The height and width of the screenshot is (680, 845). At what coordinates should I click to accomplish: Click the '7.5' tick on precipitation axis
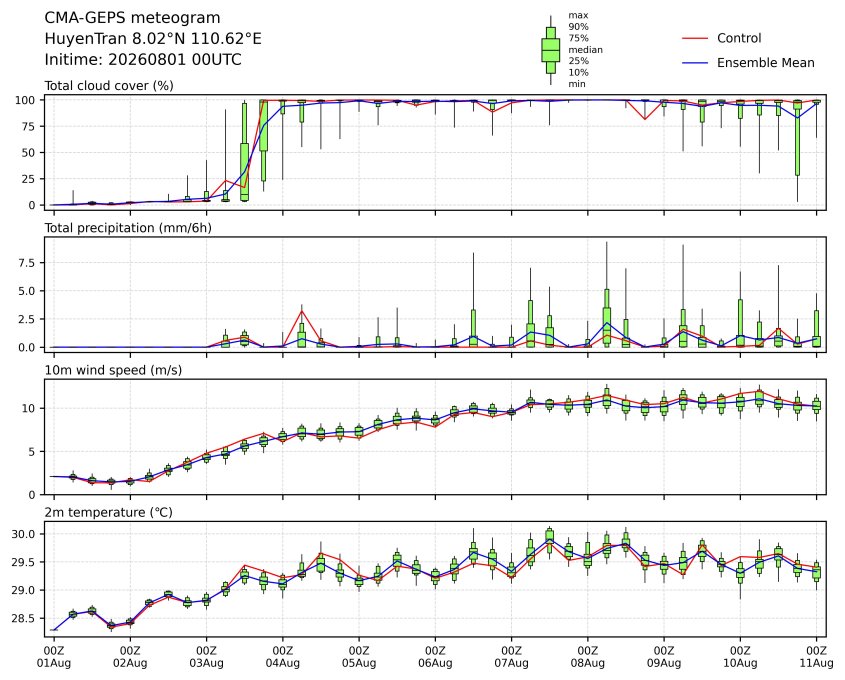[x=27, y=263]
